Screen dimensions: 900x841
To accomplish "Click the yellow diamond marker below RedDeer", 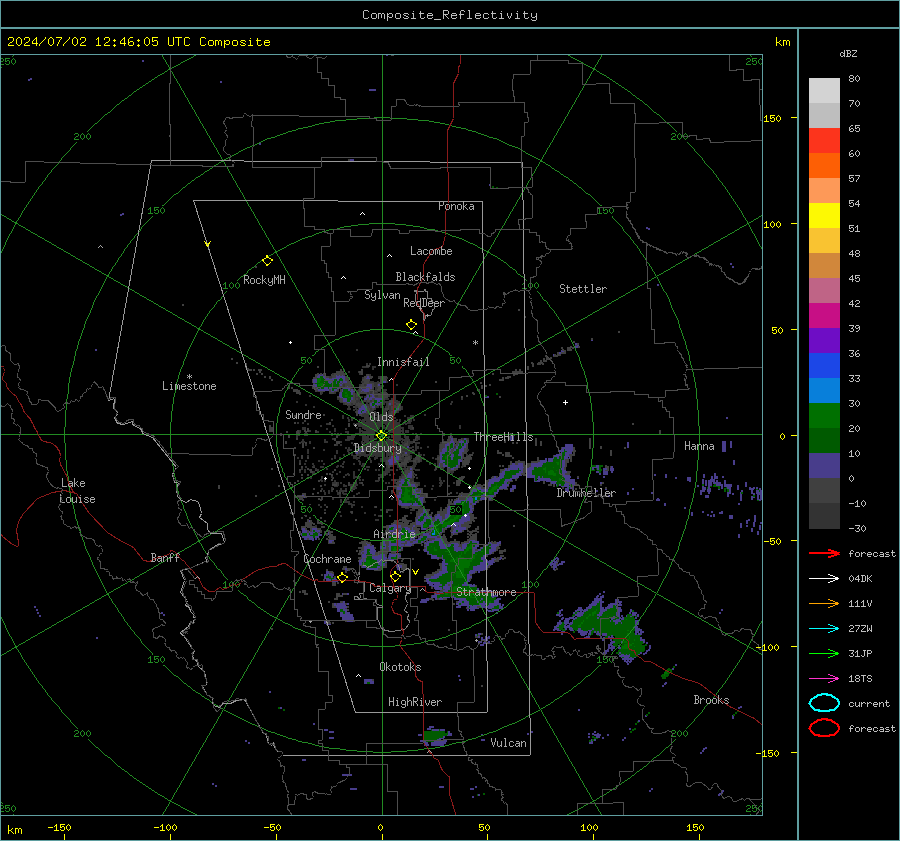I will point(411,325).
